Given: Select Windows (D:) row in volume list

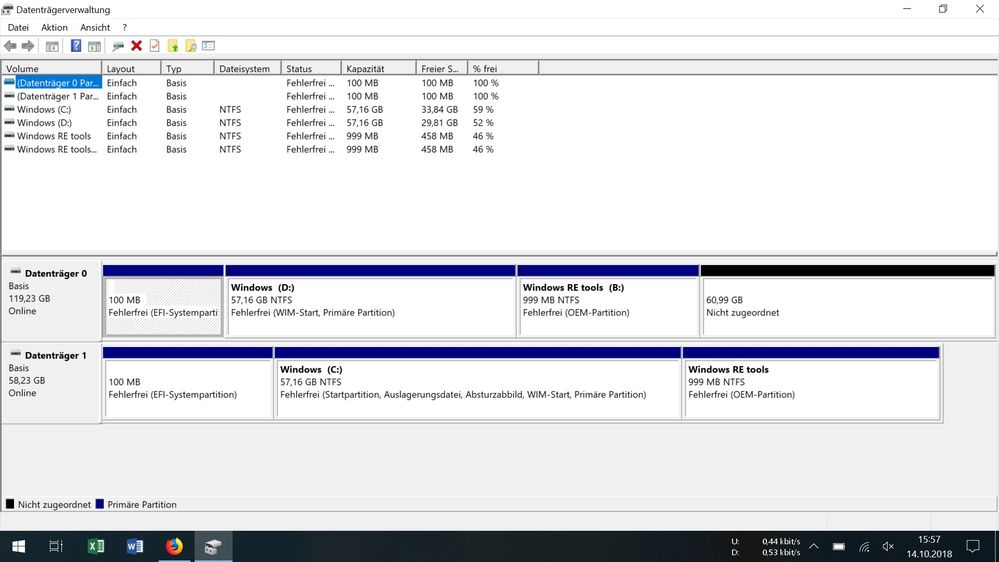Looking at the screenshot, I should [x=43, y=123].
